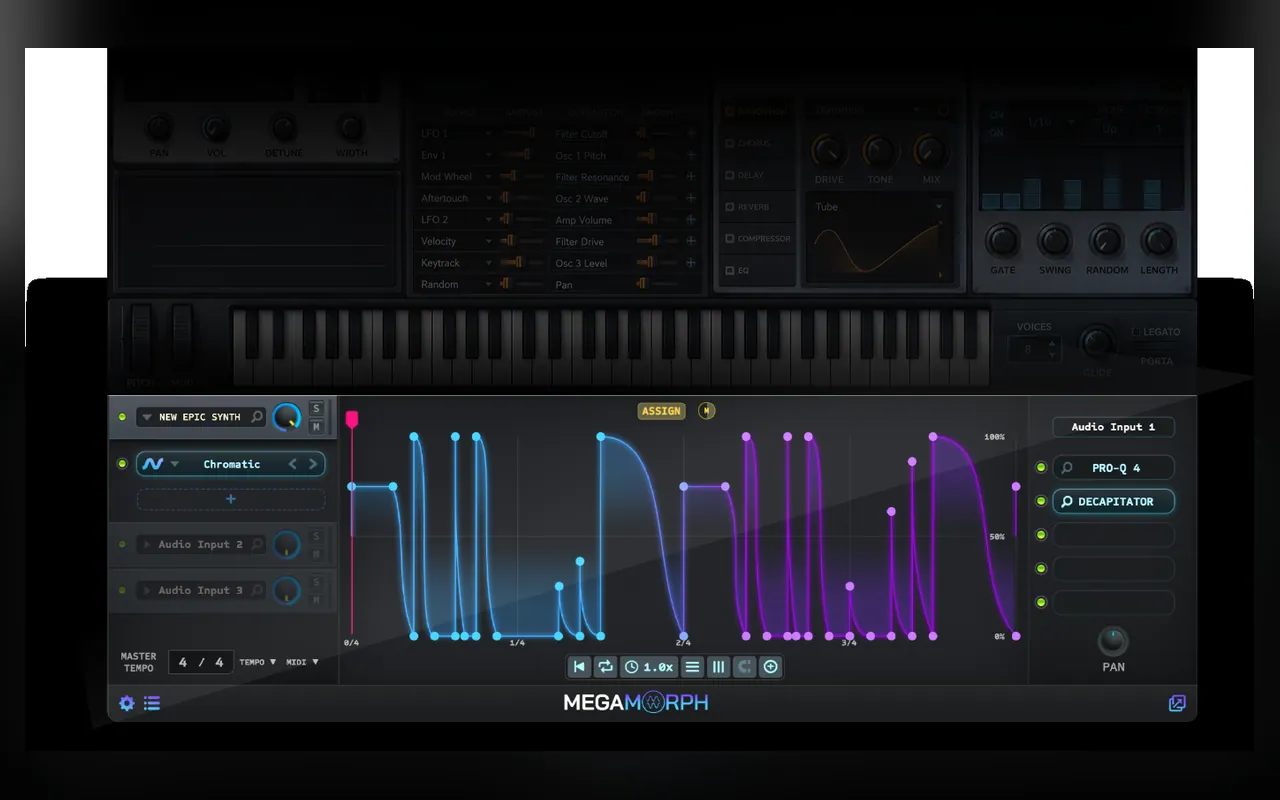Rewind the sequence to start
1280x800 pixels.
coord(579,667)
